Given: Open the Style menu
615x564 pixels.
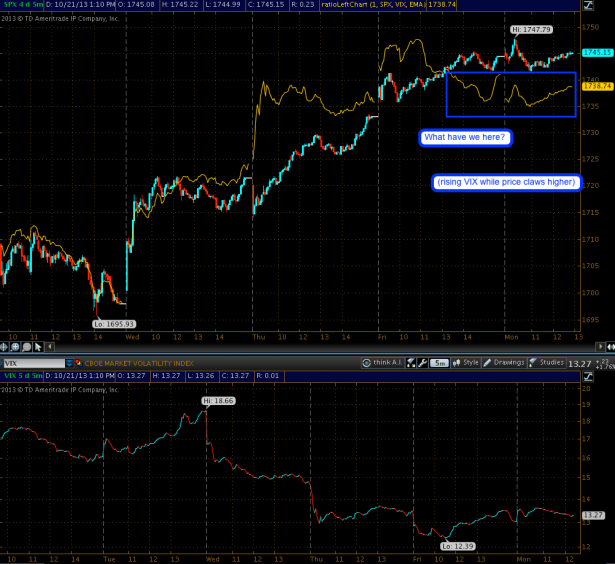Looking at the screenshot, I should 466,363.
